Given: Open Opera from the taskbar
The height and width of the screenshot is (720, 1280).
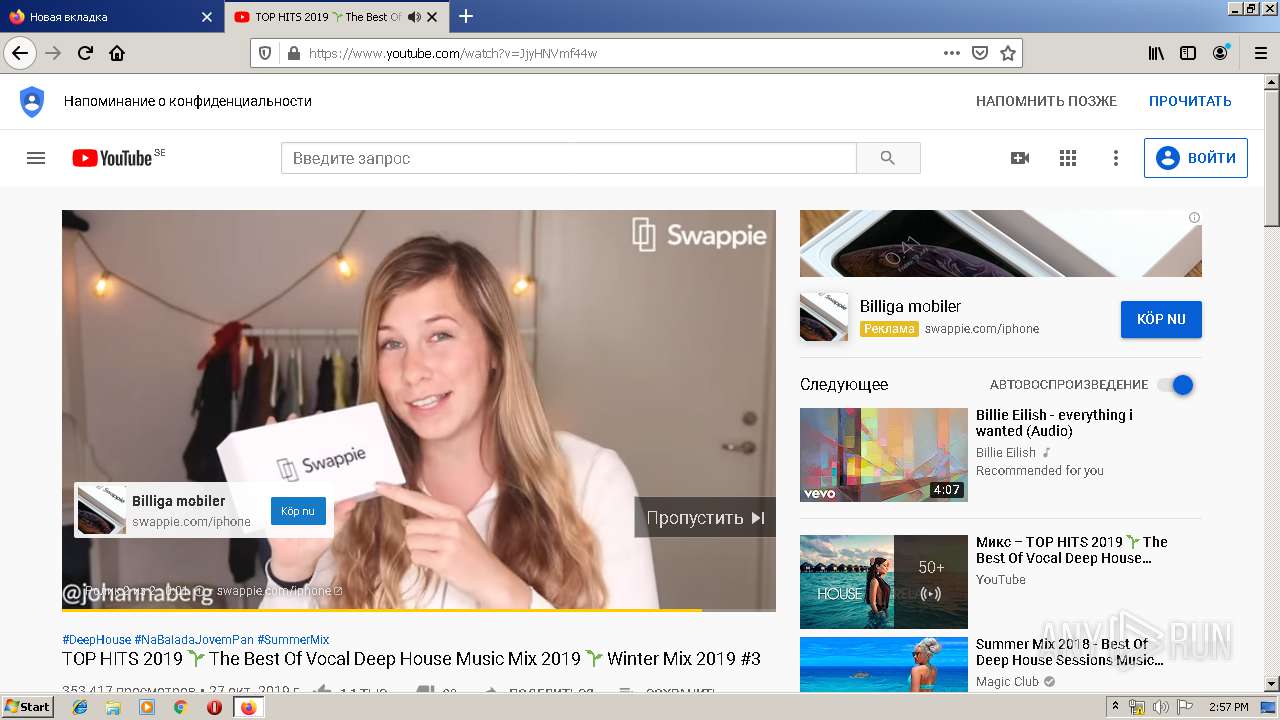Looking at the screenshot, I should (214, 707).
